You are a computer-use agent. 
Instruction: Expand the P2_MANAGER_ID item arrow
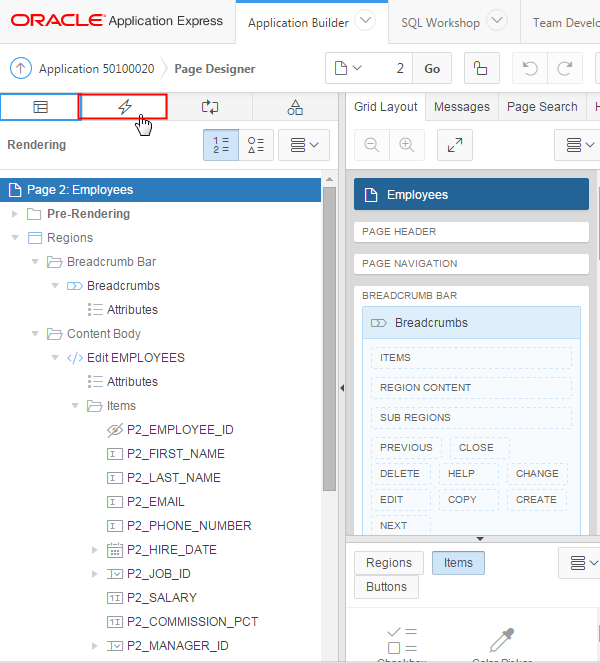point(95,646)
